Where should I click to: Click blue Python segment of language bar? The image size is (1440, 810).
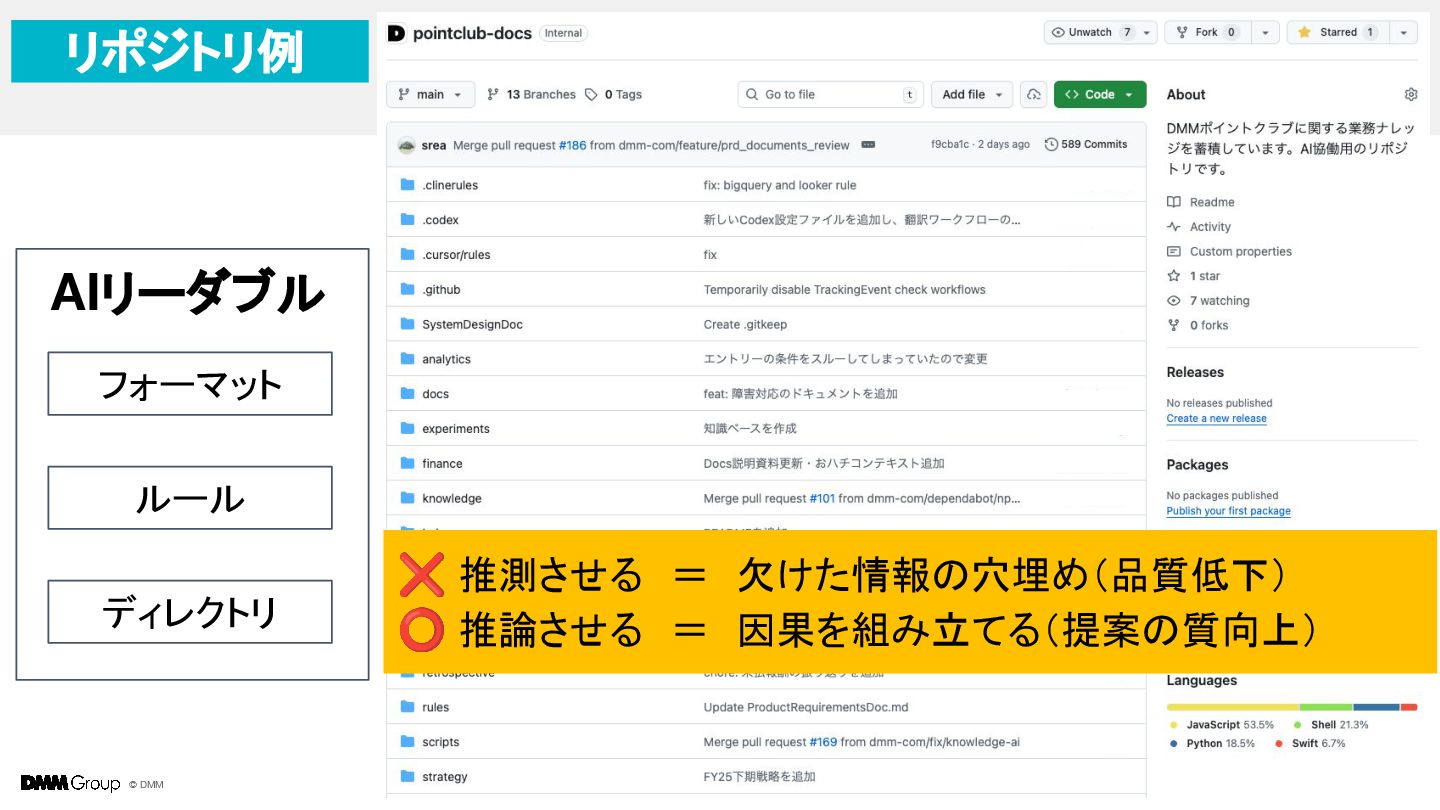[1376, 707]
